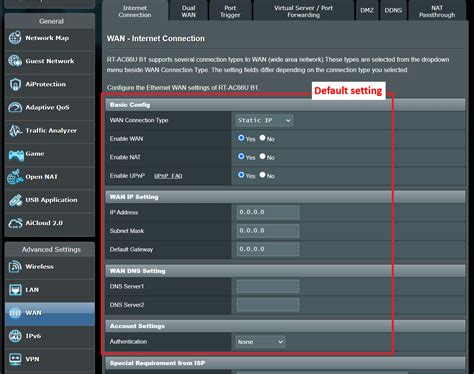Click the Traffic Analyzer waveform icon
The width and height of the screenshot is (474, 374).
(15, 131)
